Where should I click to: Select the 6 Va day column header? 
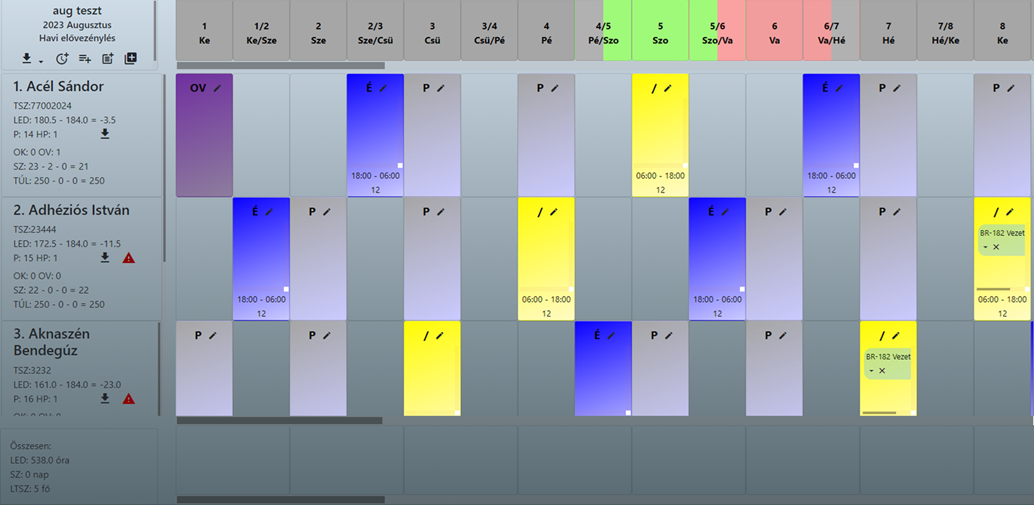[774, 32]
